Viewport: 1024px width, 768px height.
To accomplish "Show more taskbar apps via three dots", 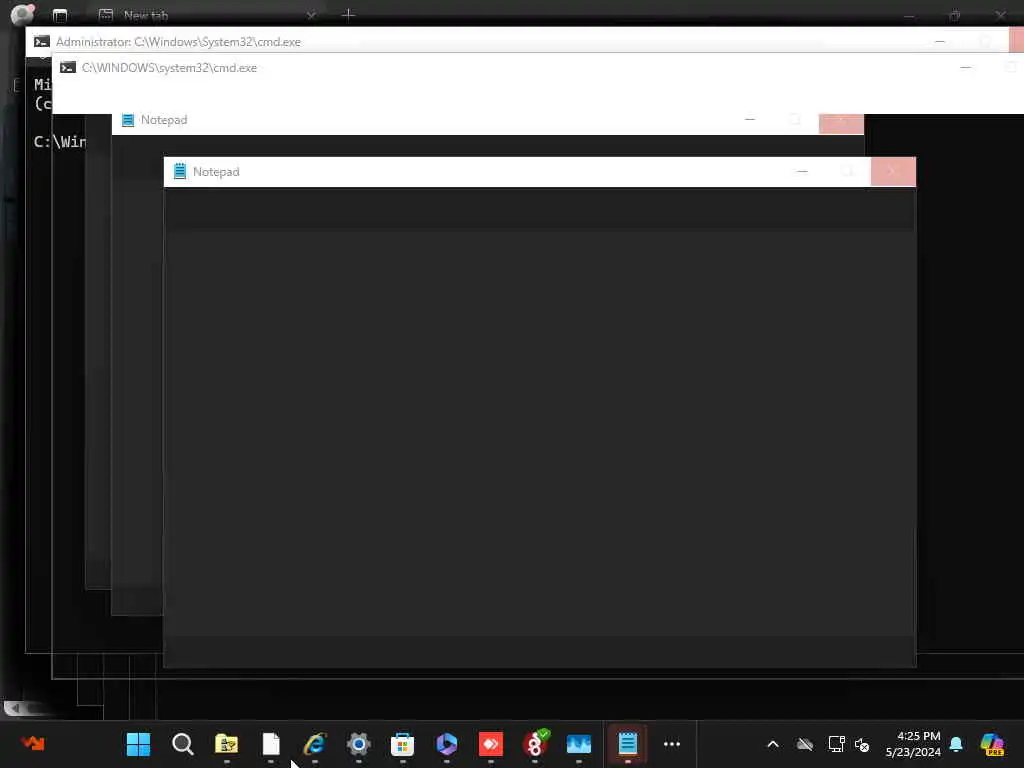I will click(x=672, y=744).
